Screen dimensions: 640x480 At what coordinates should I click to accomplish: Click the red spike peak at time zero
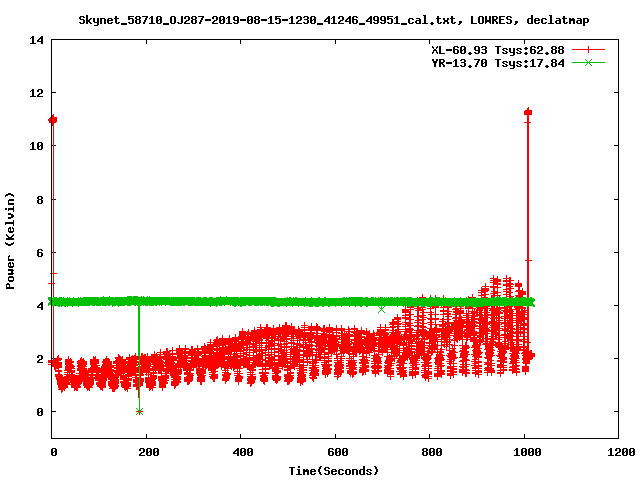pyautogui.click(x=53, y=120)
